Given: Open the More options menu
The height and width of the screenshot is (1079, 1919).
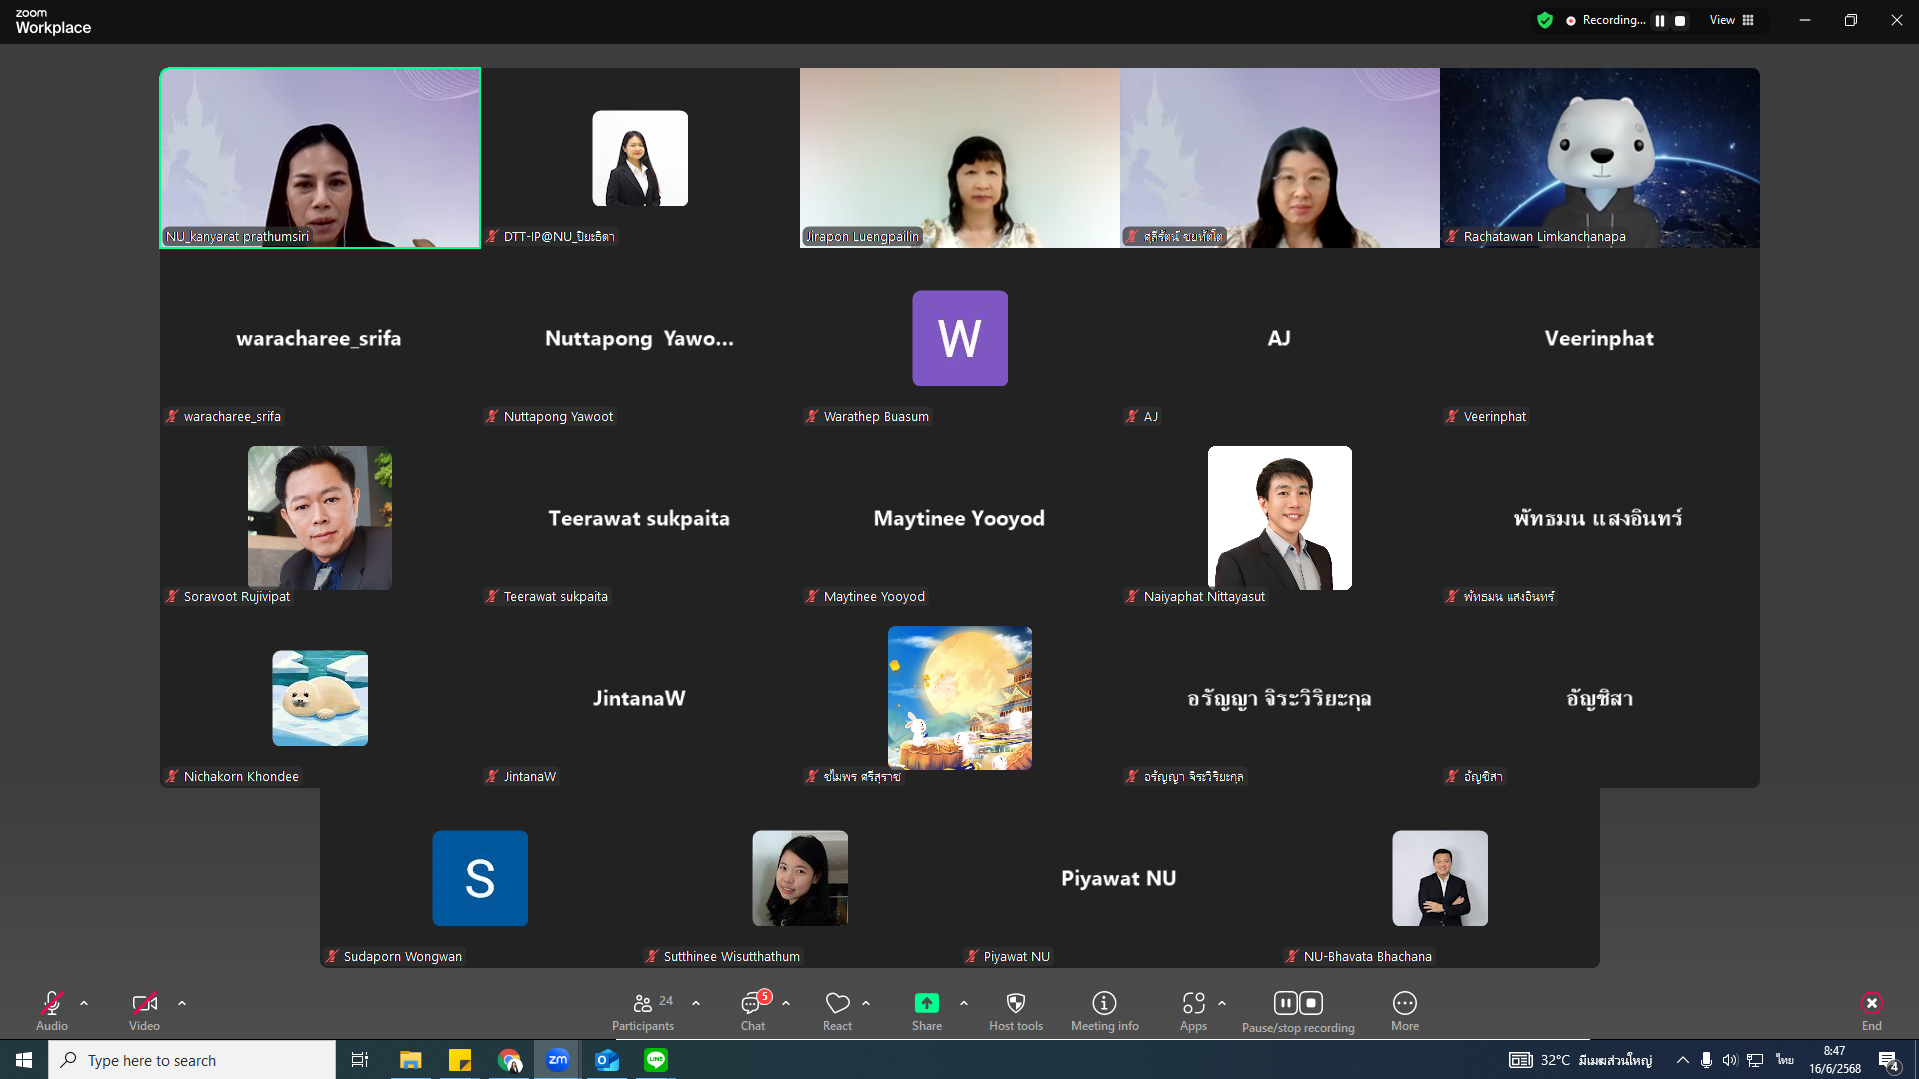Looking at the screenshot, I should click(x=1404, y=1010).
